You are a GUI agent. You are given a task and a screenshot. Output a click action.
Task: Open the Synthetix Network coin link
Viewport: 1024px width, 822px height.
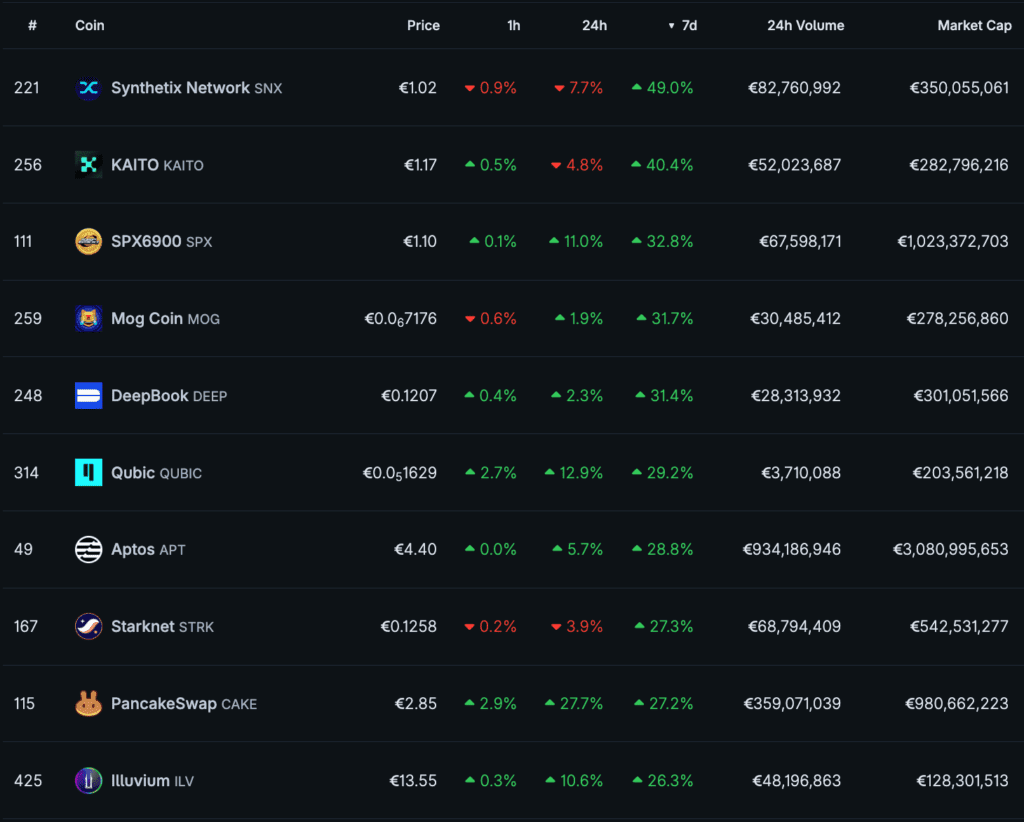(180, 88)
